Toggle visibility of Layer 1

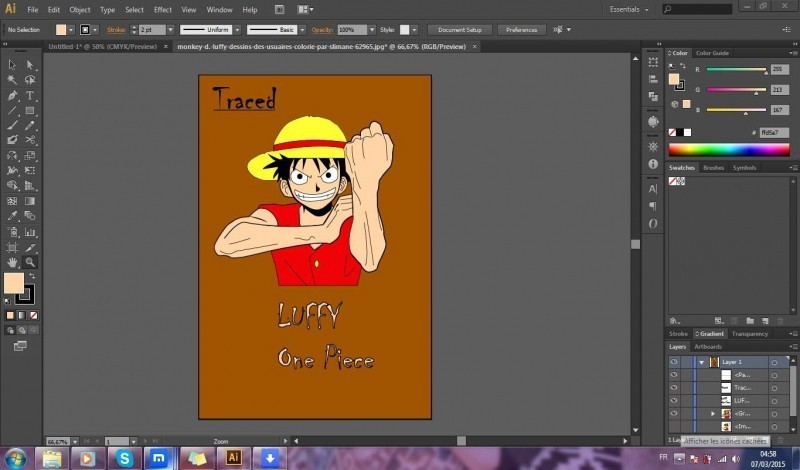(x=674, y=362)
